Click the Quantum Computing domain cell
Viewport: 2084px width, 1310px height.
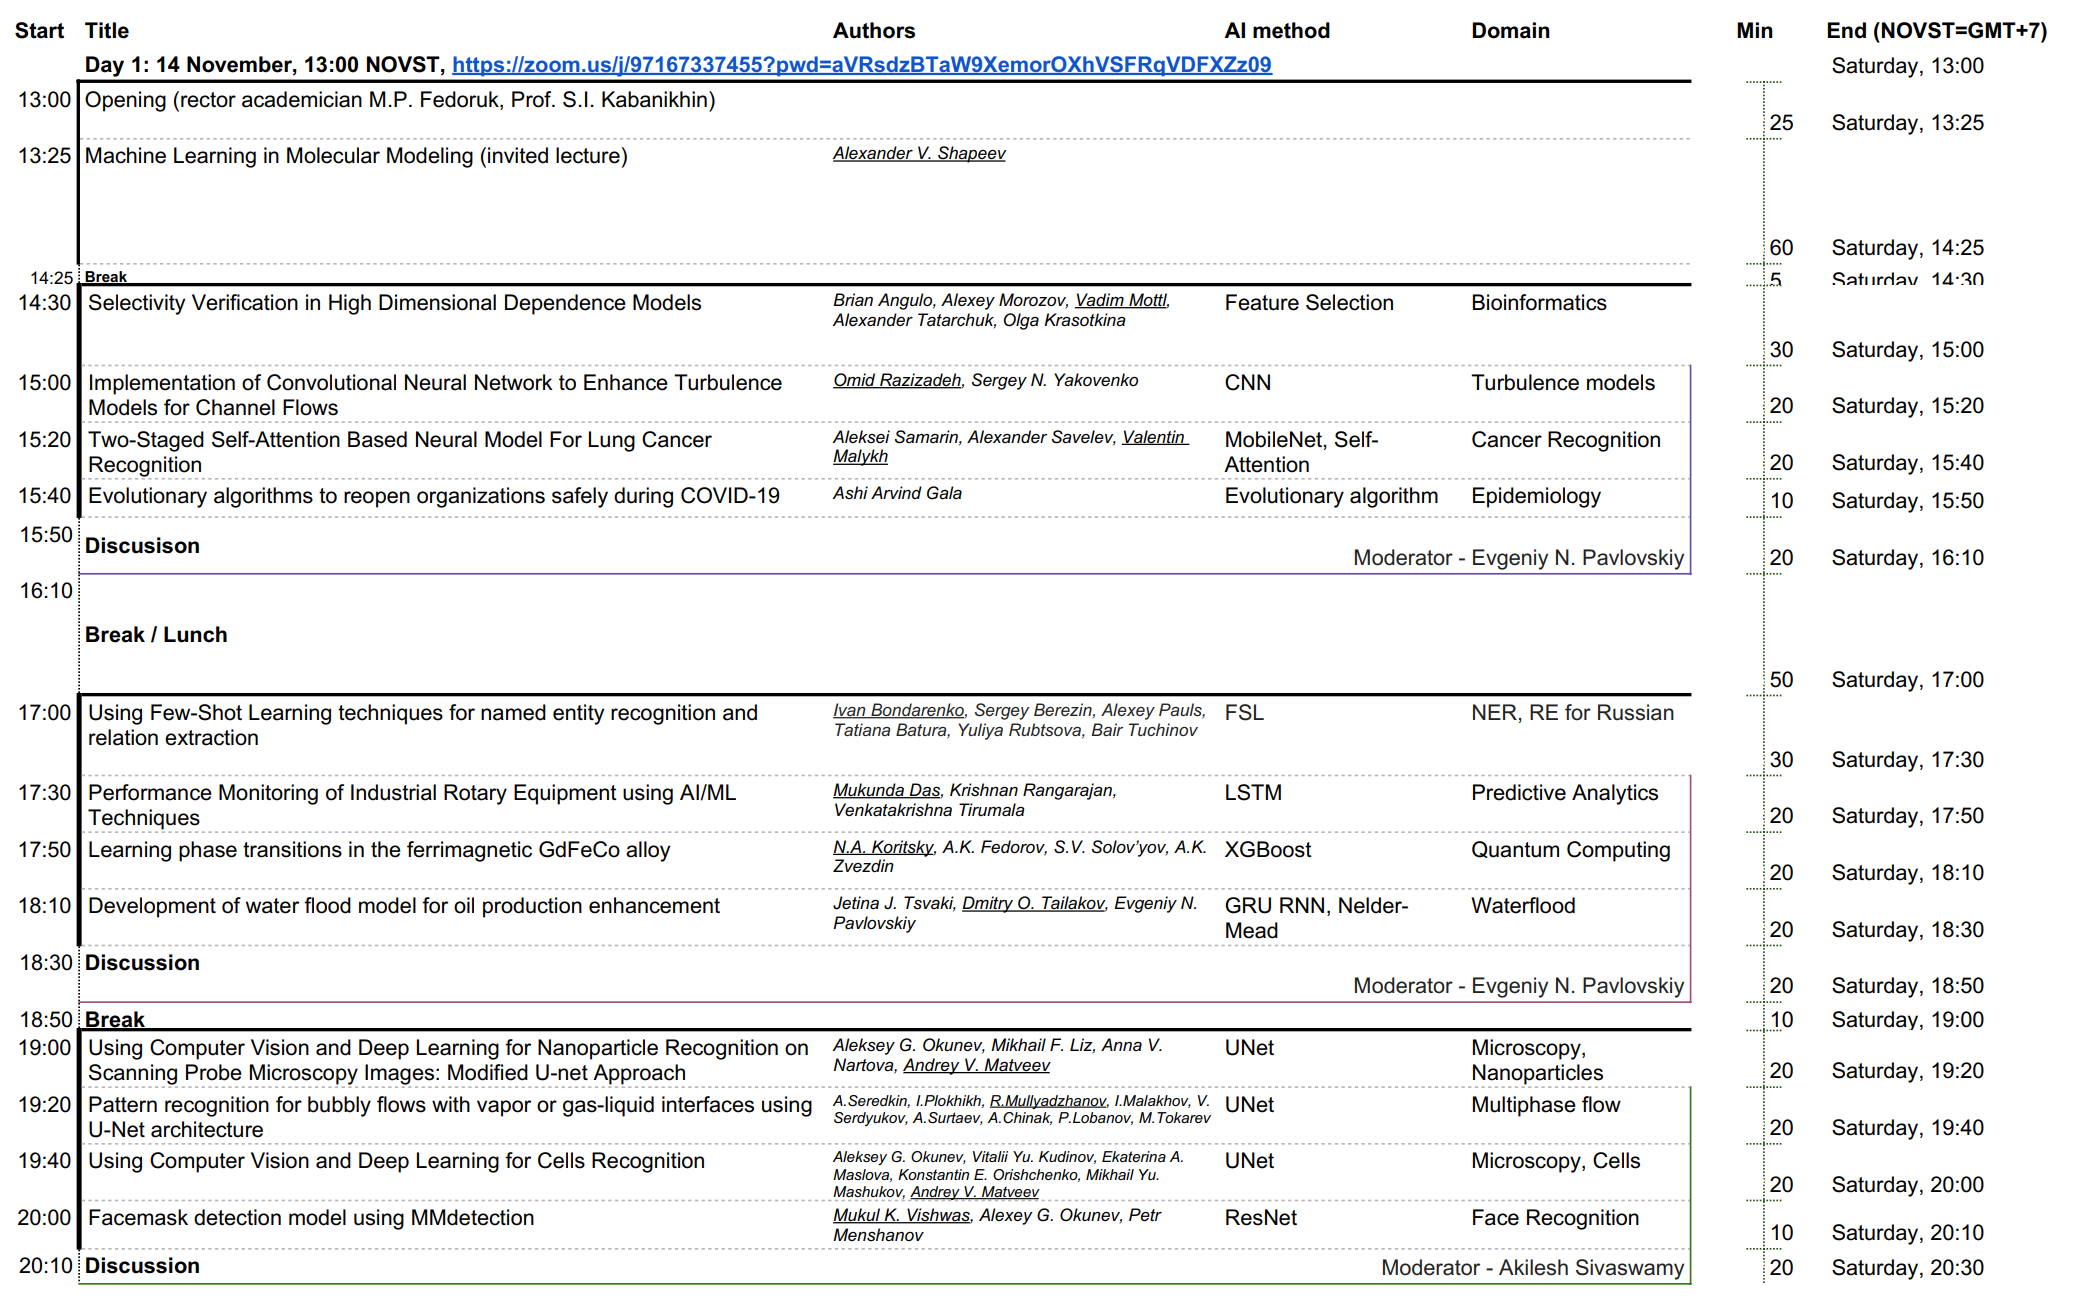point(1571,850)
